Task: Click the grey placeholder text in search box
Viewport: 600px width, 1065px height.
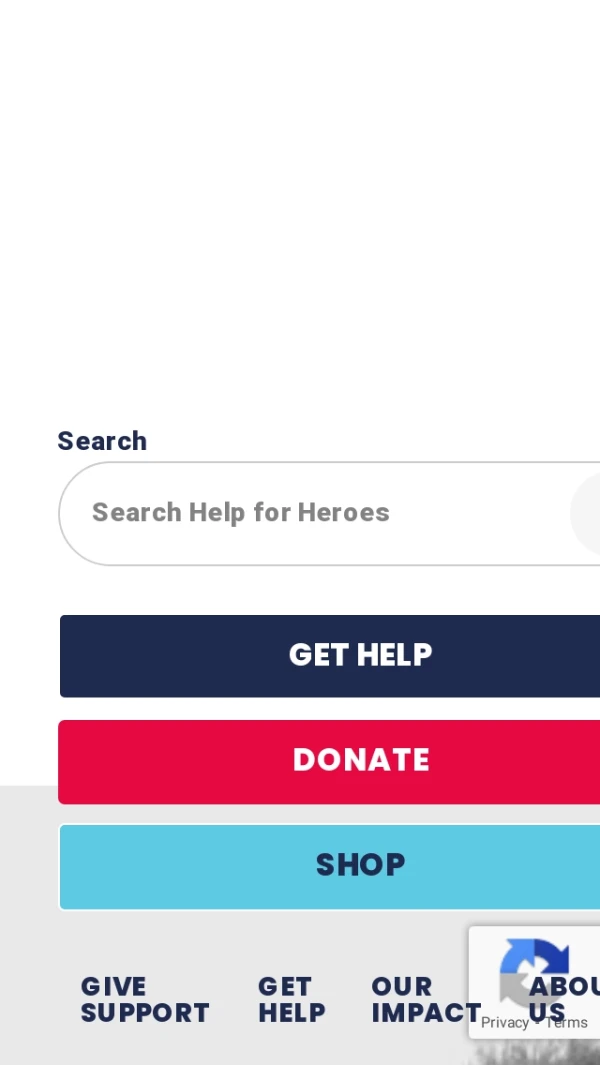Action: tap(241, 512)
